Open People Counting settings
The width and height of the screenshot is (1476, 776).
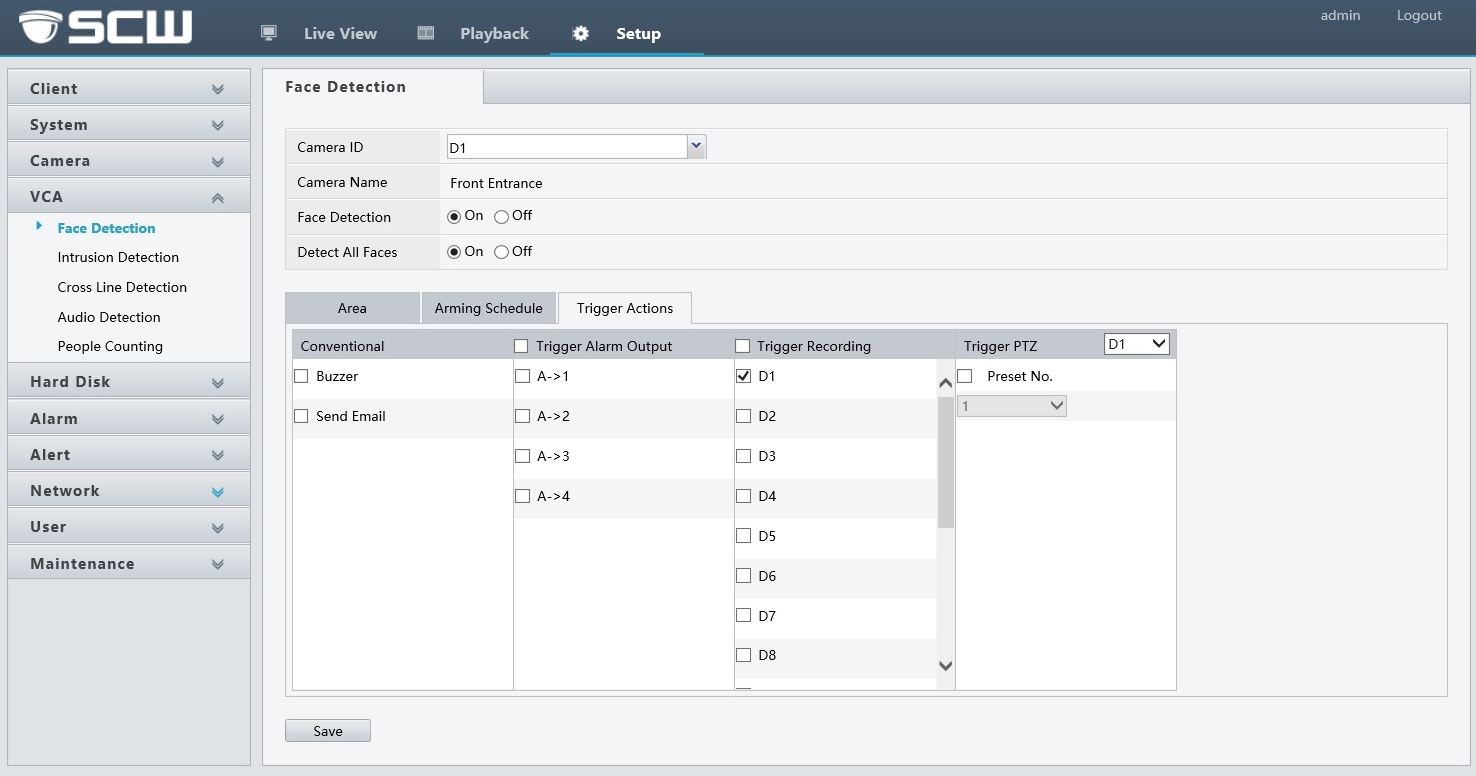coord(110,346)
